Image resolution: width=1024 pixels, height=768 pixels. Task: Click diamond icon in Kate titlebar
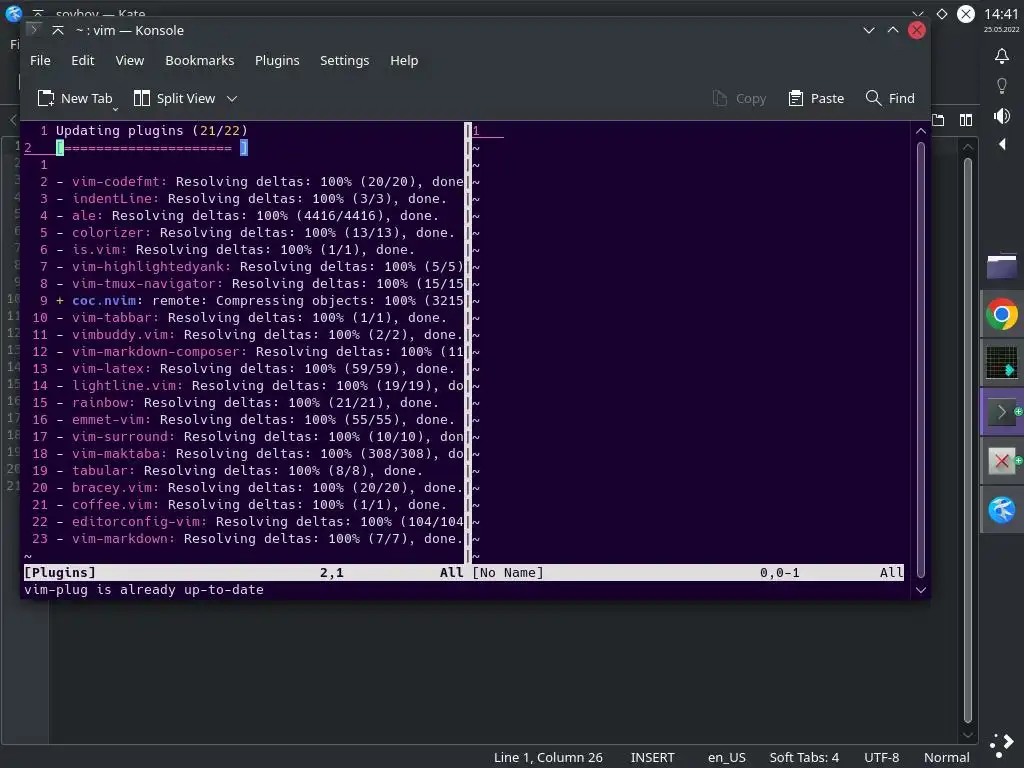[x=942, y=14]
